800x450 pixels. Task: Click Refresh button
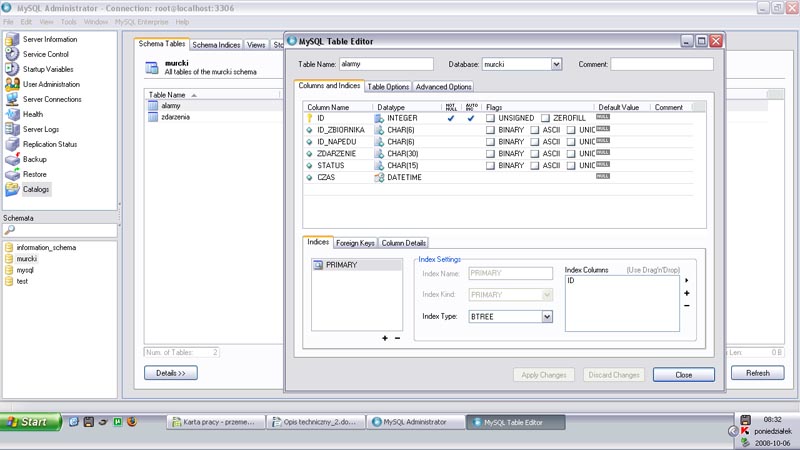(758, 373)
